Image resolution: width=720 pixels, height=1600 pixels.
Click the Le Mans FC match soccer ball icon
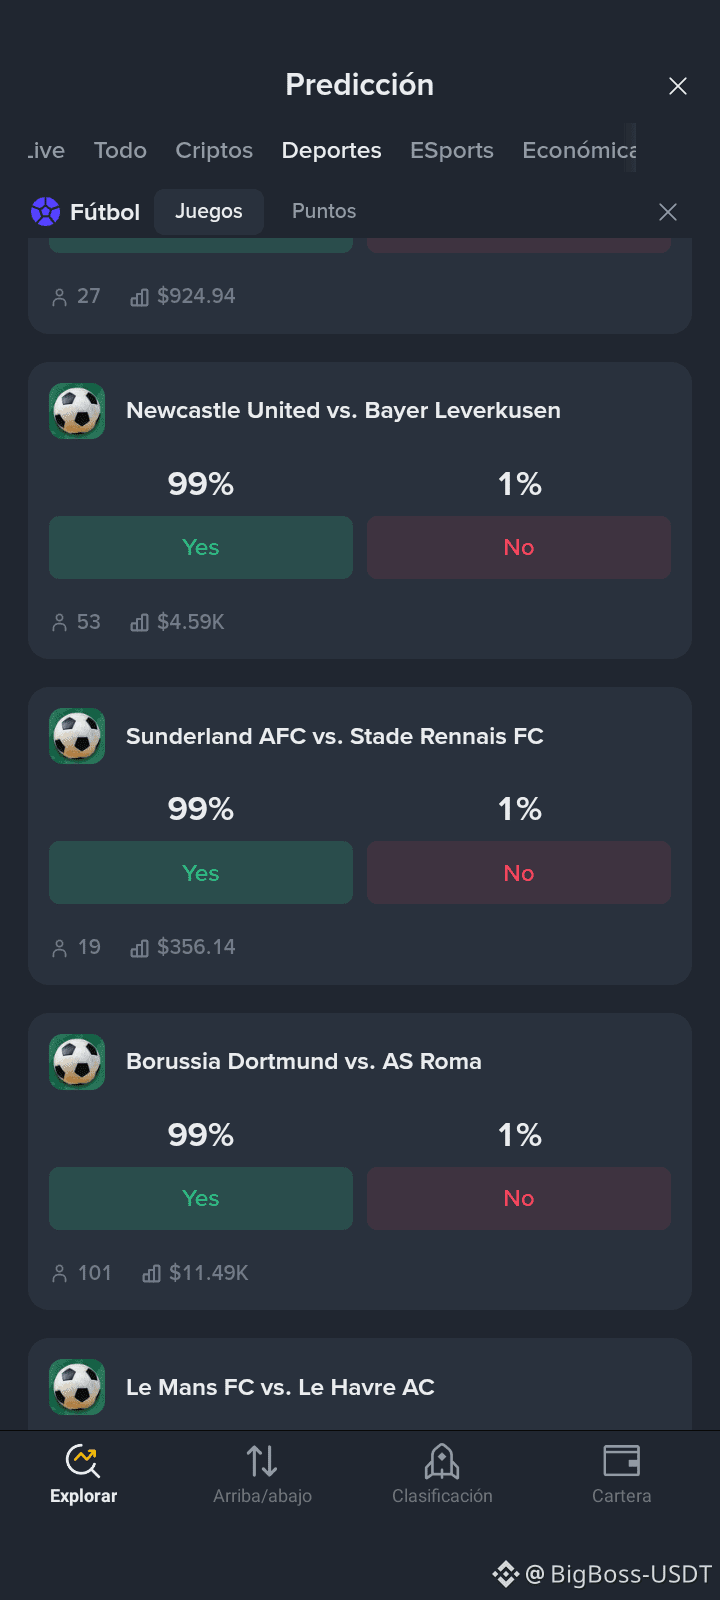pyautogui.click(x=77, y=1387)
